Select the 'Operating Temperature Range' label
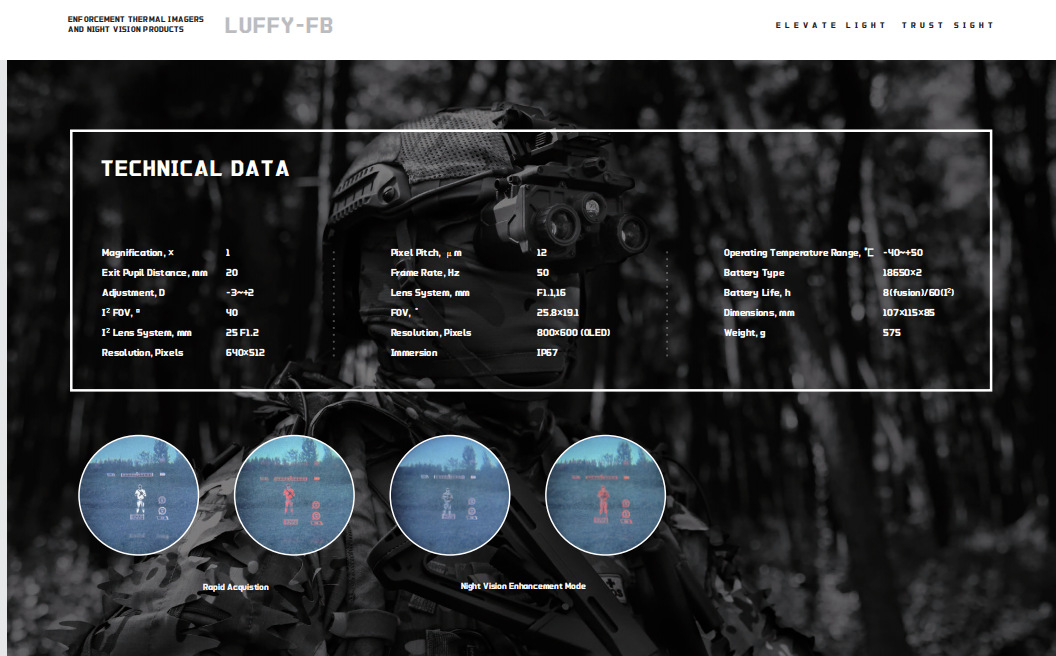Viewport: 1056px width, 656px height. click(799, 253)
